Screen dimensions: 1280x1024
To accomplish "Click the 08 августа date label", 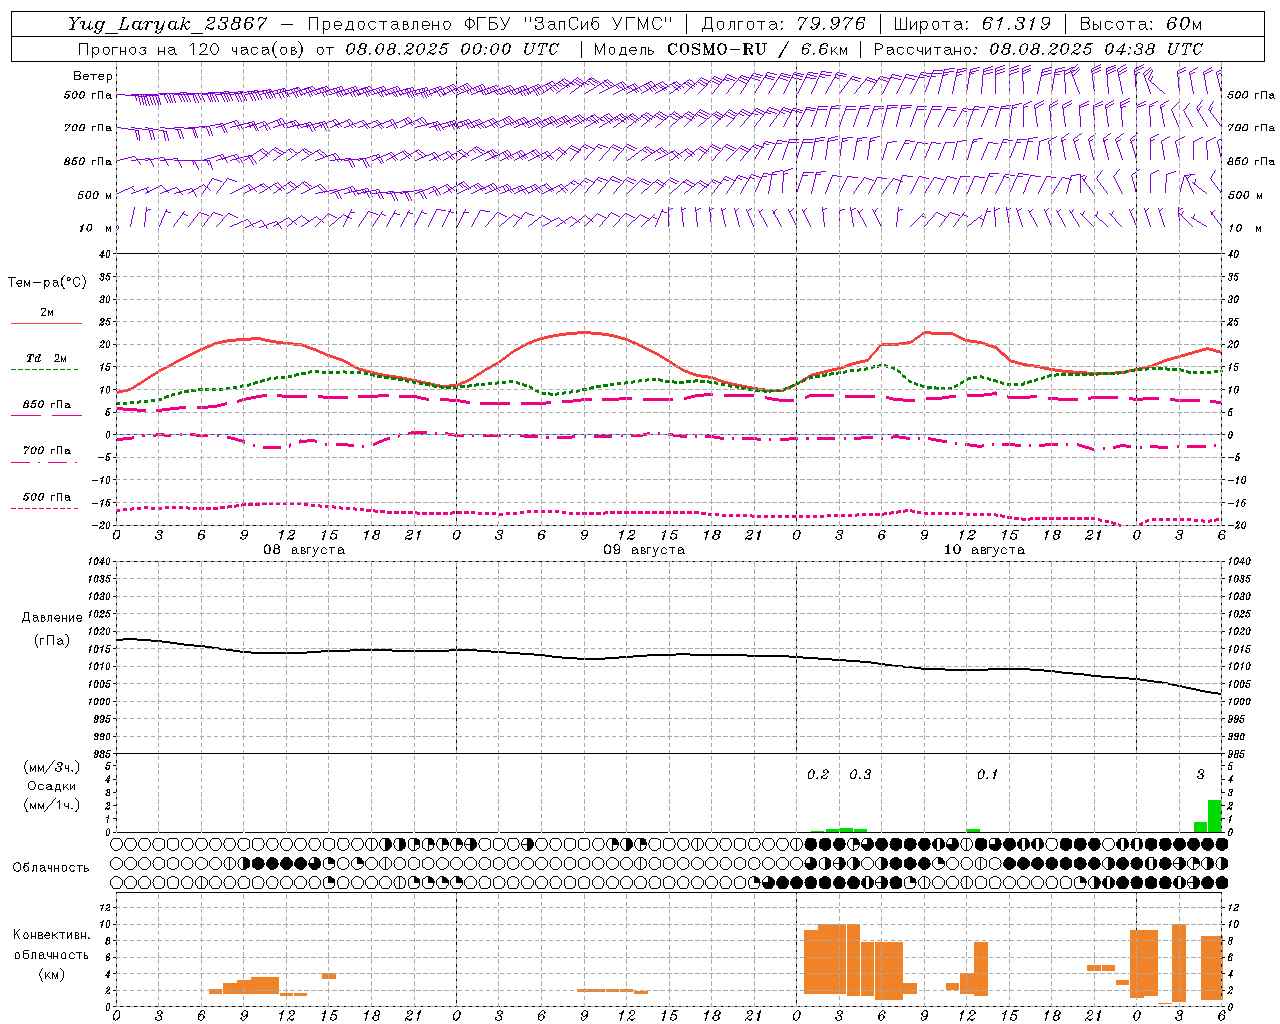I will (x=304, y=550).
